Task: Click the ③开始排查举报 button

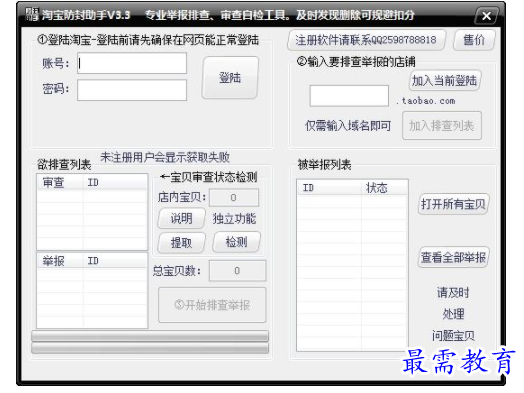Action: pos(212,305)
